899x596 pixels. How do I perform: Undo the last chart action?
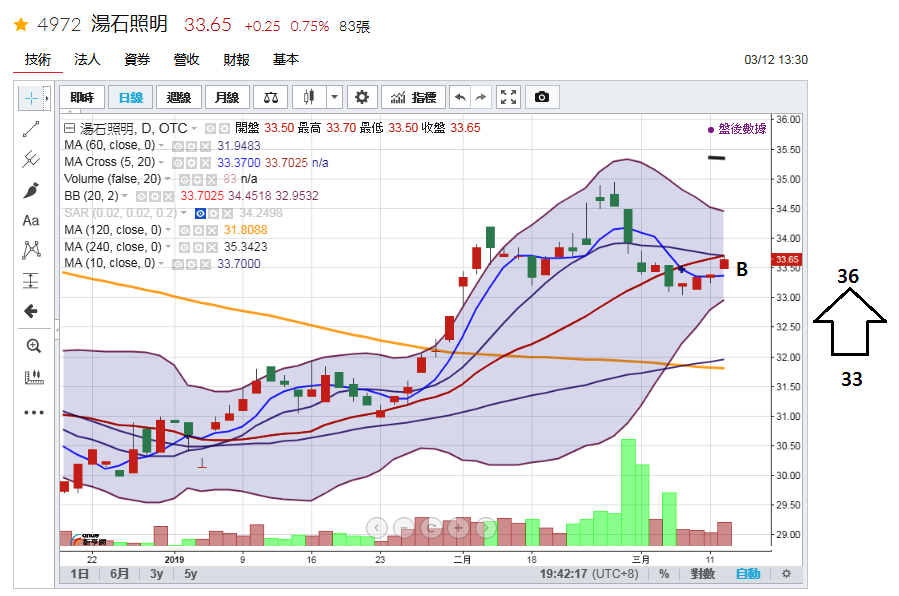click(x=460, y=97)
